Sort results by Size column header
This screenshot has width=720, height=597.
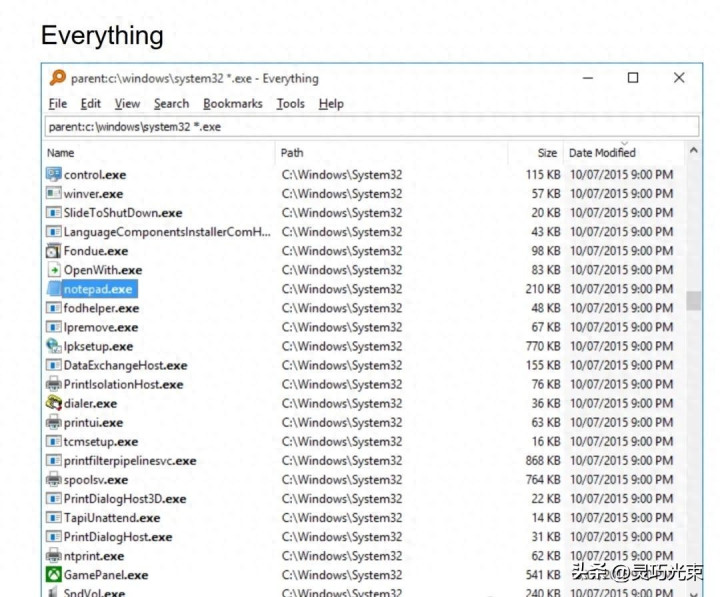click(x=547, y=153)
